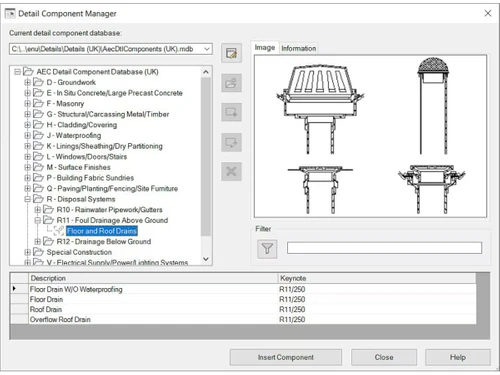Collapse the R - Disposal Systems node

click(x=27, y=199)
